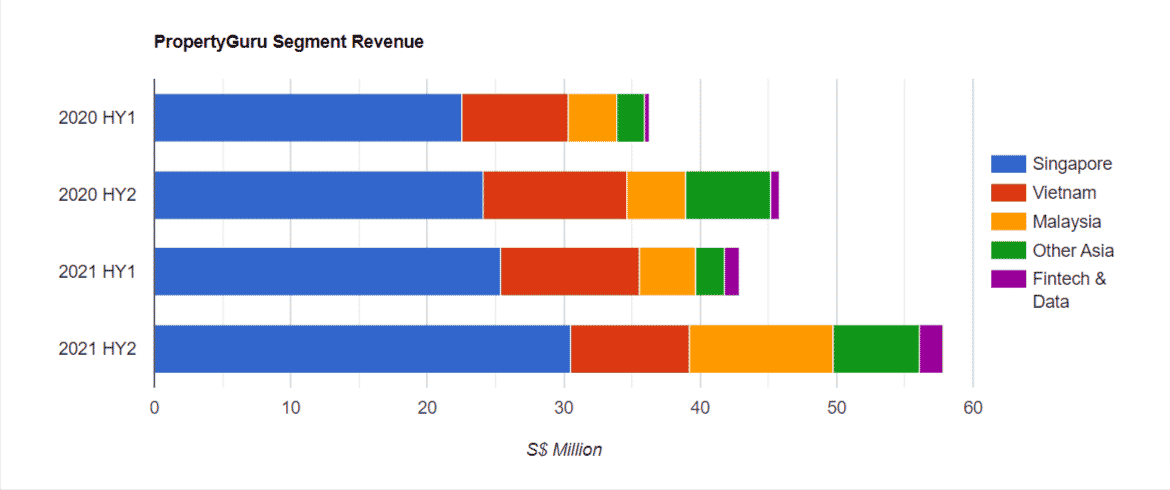This screenshot has width=1170, height=490.
Task: Click the Fintech & Data bar segment for 2021 HY1
Action: click(732, 271)
